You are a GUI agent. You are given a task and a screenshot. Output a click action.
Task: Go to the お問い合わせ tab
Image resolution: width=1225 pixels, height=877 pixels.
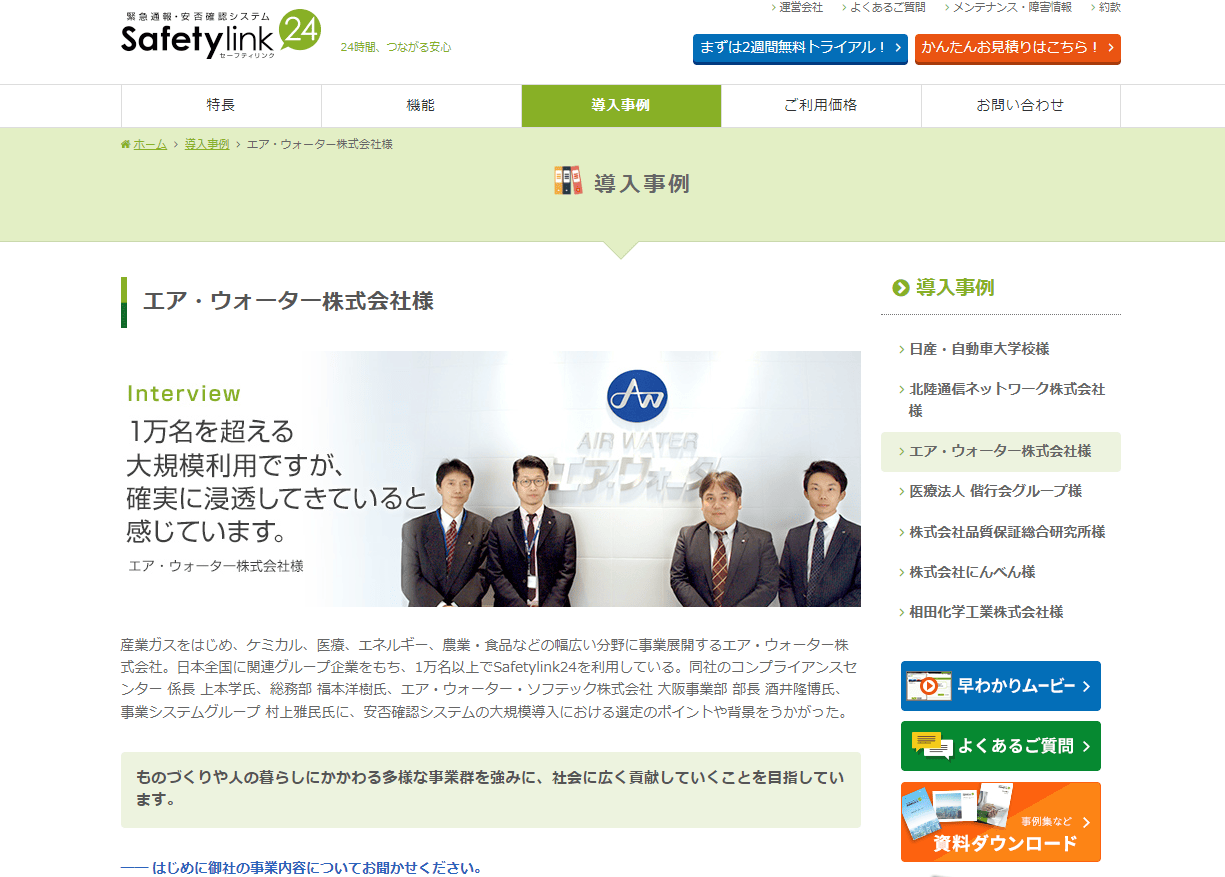pos(1021,106)
